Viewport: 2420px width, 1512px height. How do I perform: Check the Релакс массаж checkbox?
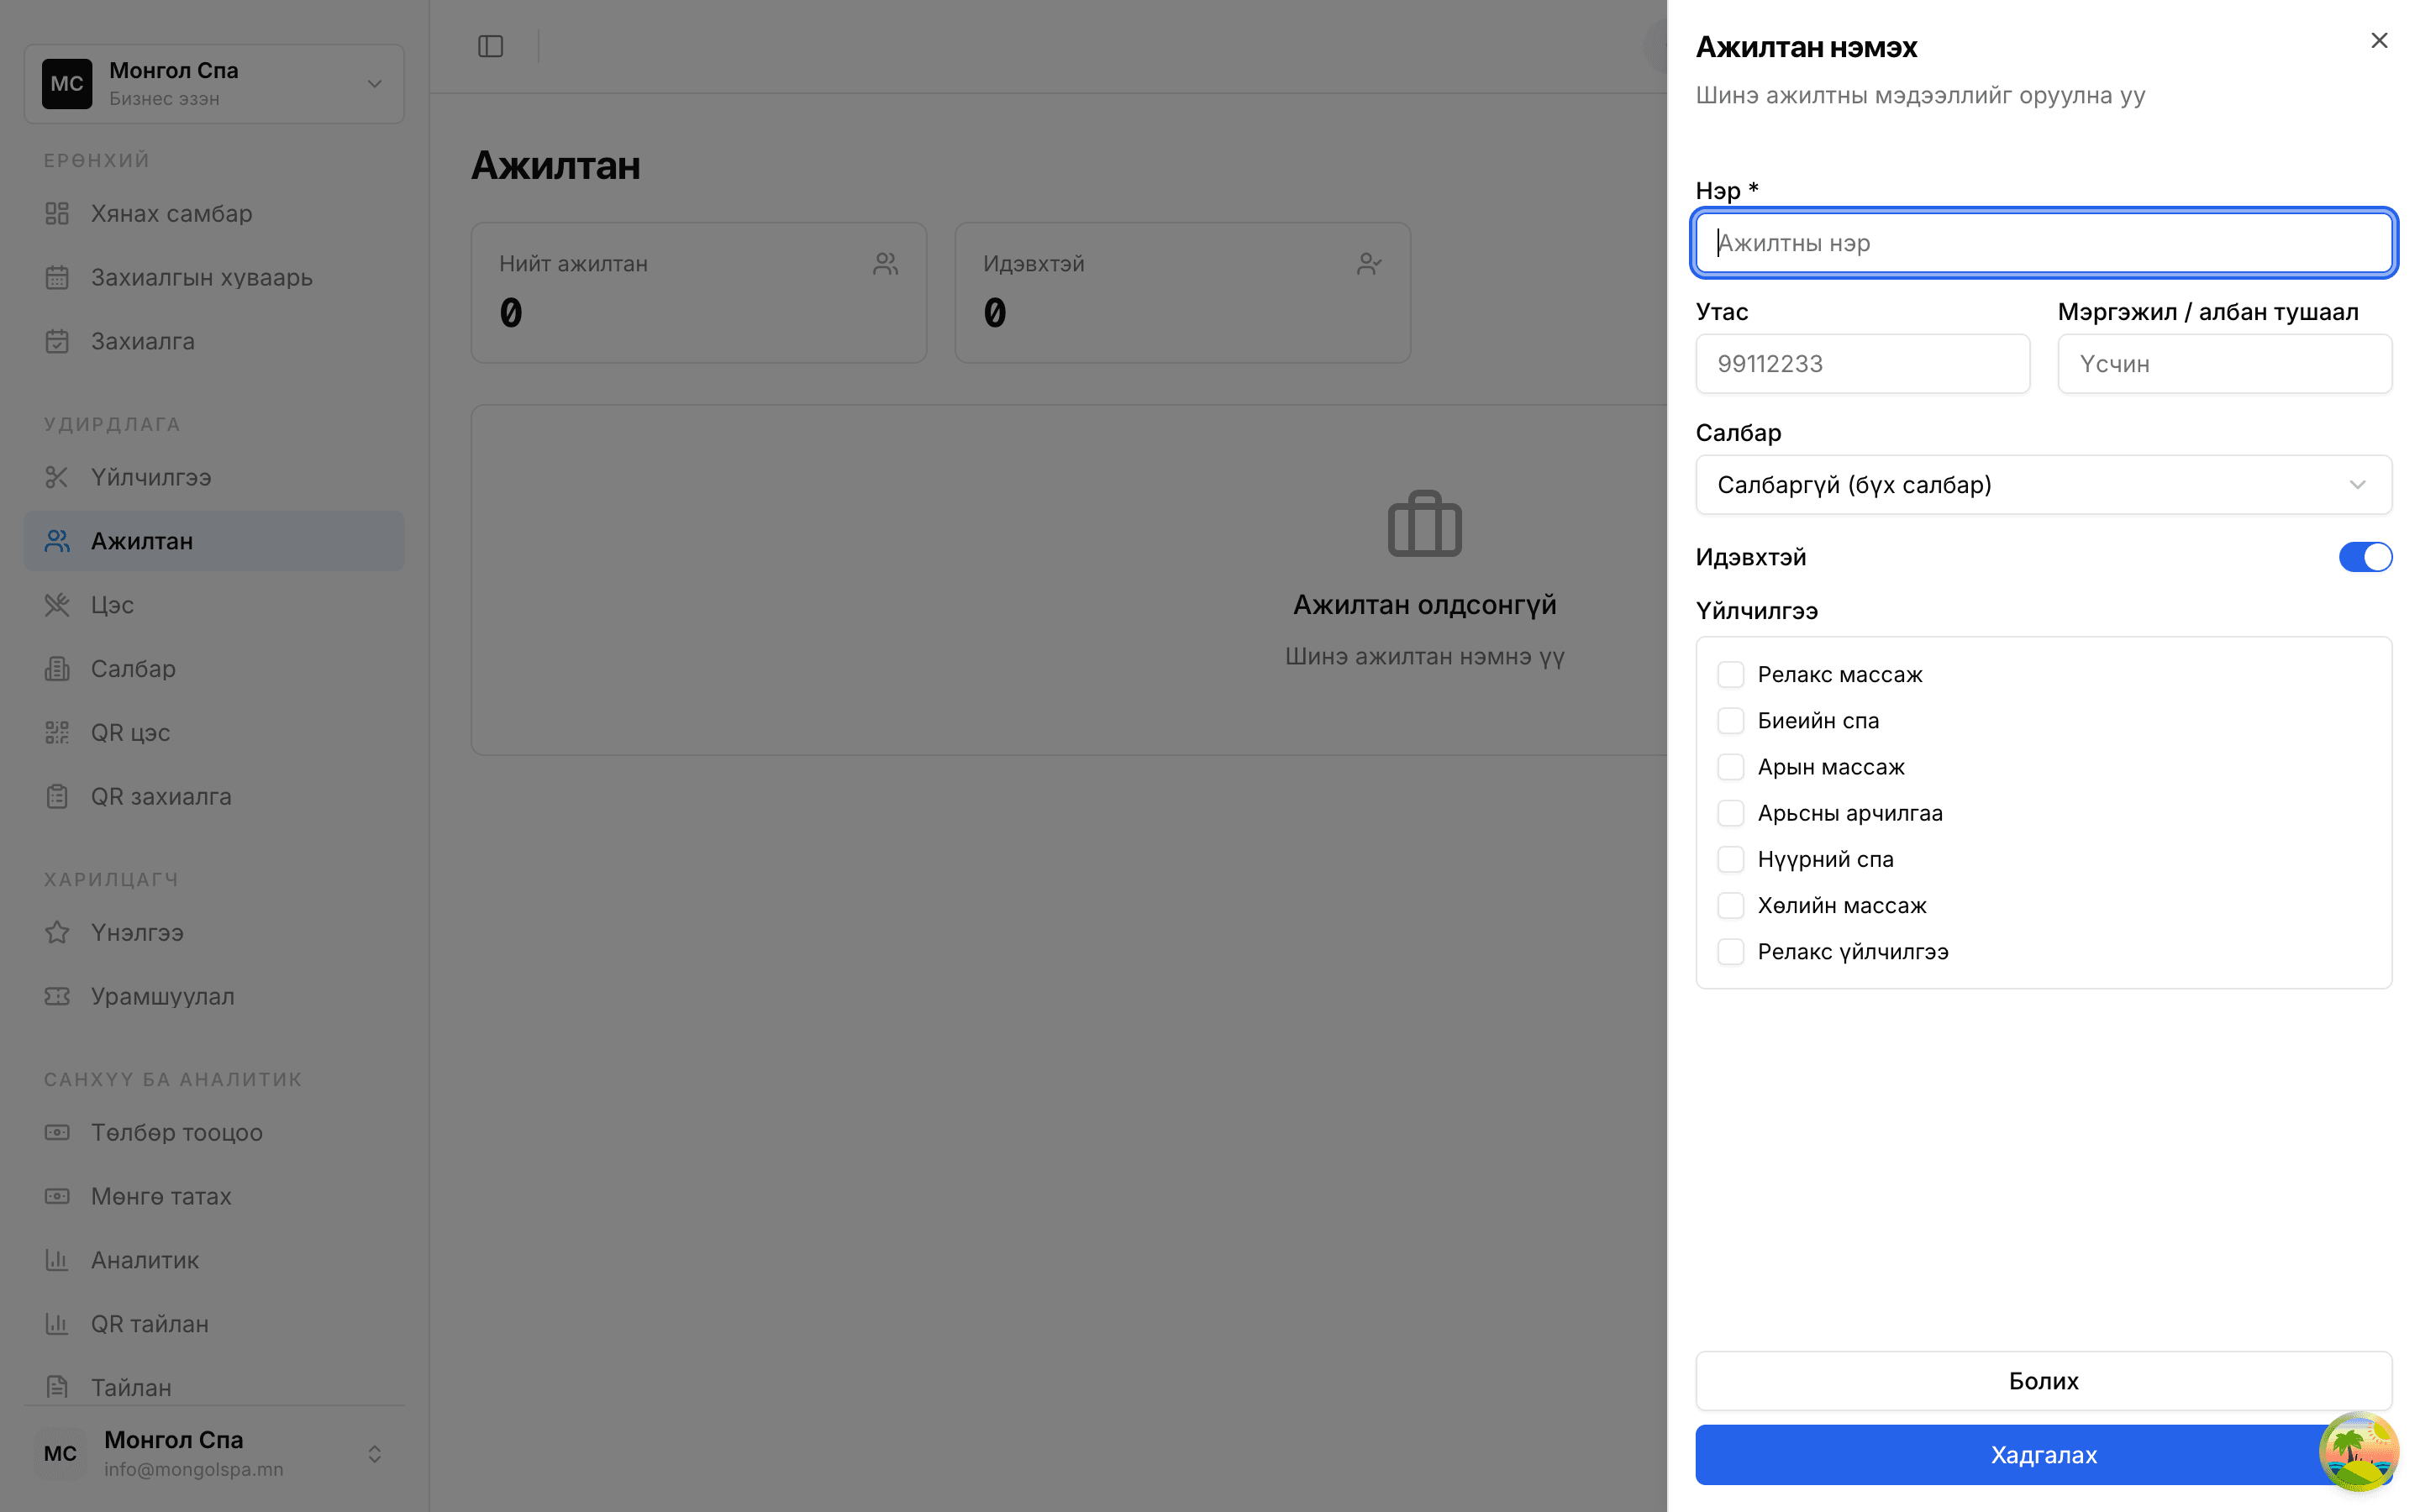tap(1730, 675)
